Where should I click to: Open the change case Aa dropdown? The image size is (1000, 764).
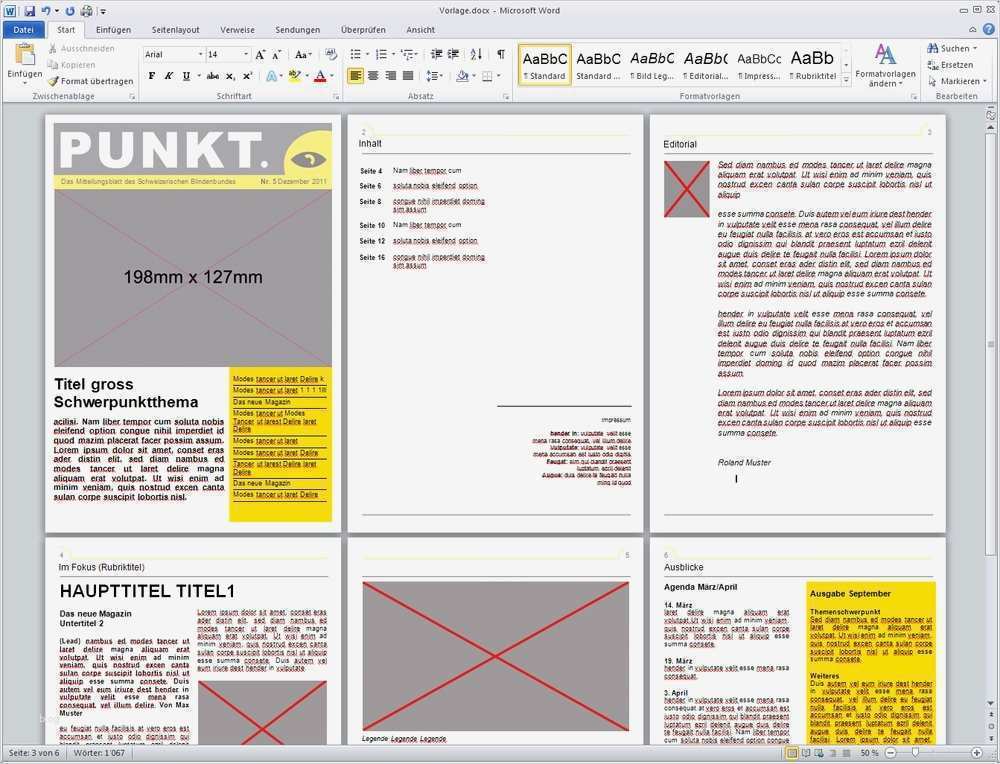pos(304,55)
